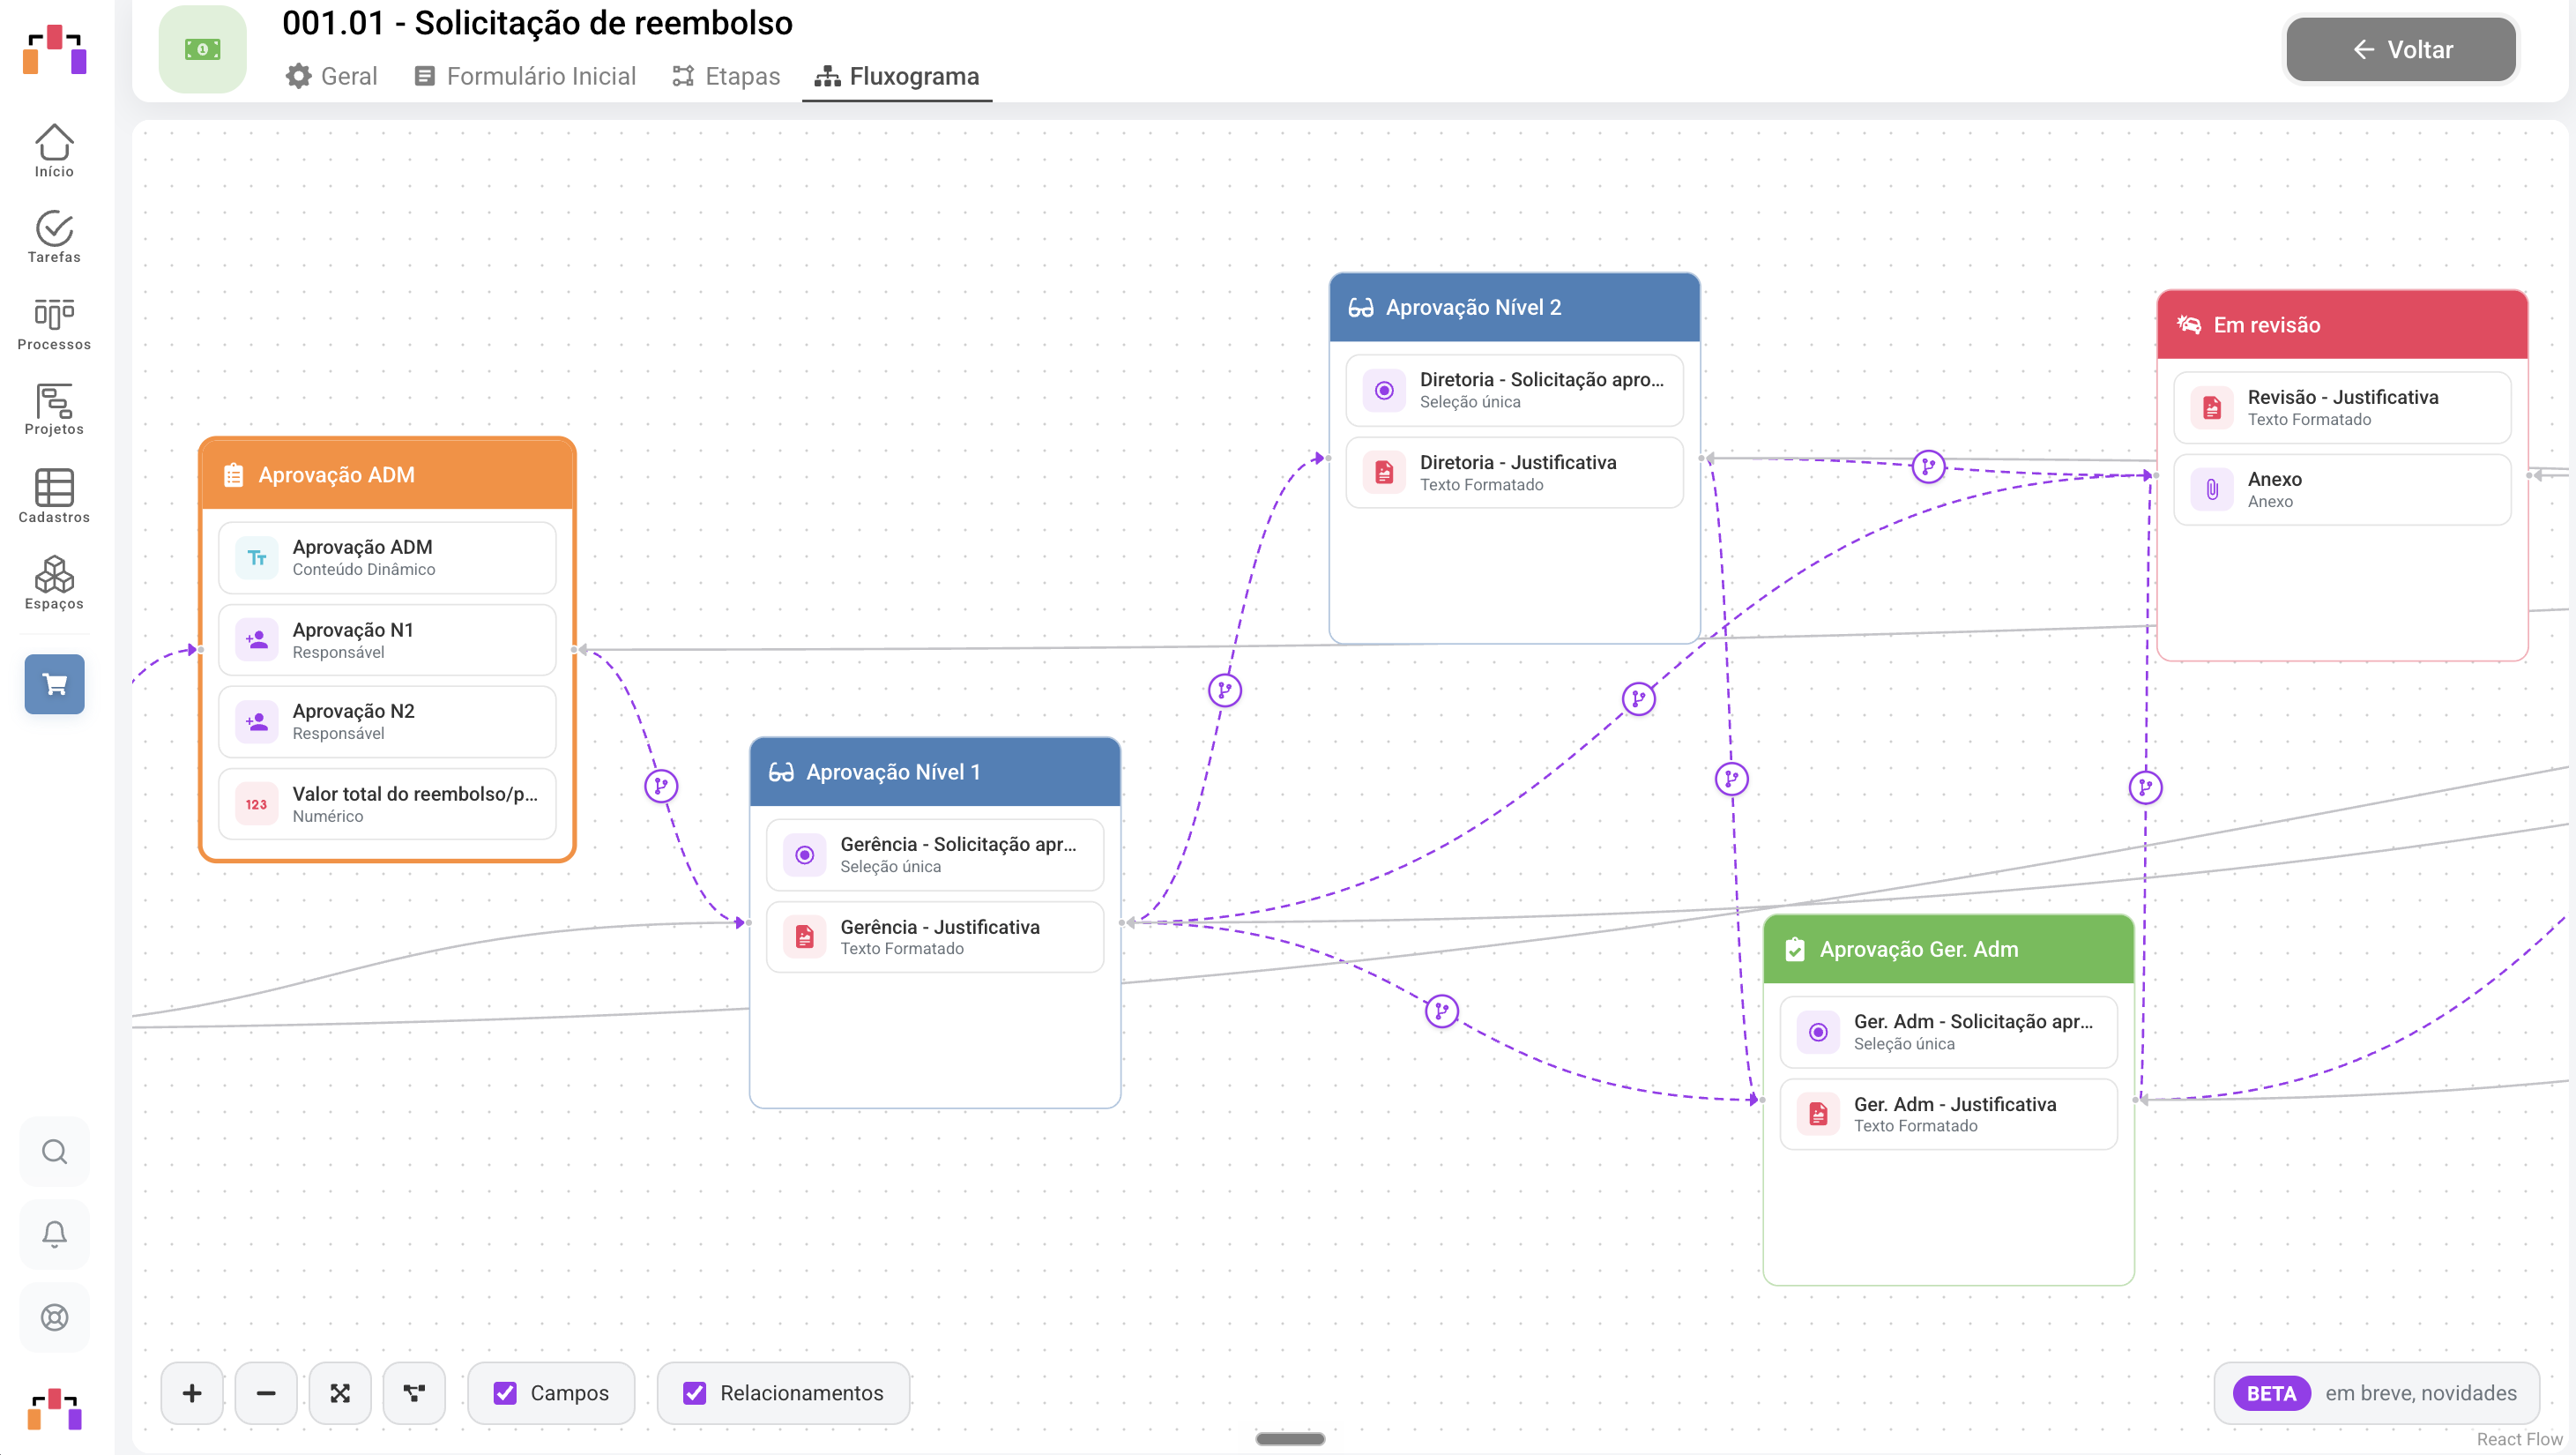The image size is (2576, 1455).
Task: Select the Fluxograma tab
Action: click(897, 76)
